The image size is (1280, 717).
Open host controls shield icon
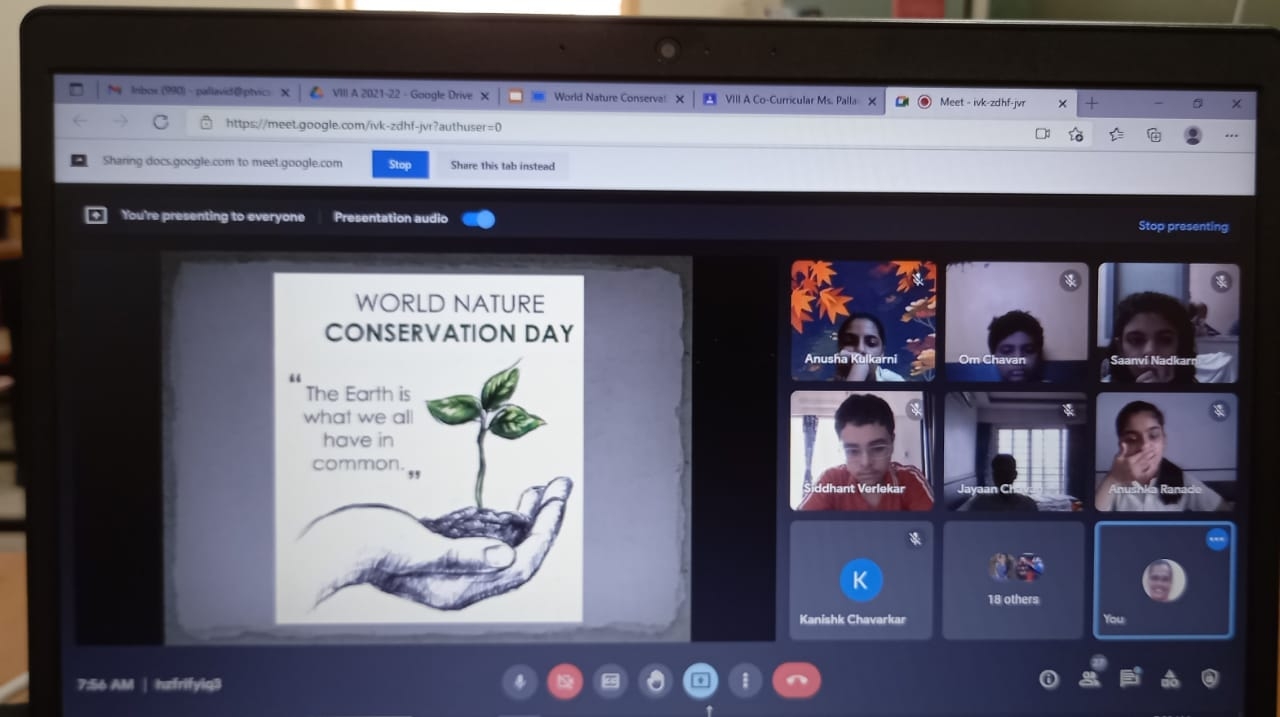tap(1210, 679)
